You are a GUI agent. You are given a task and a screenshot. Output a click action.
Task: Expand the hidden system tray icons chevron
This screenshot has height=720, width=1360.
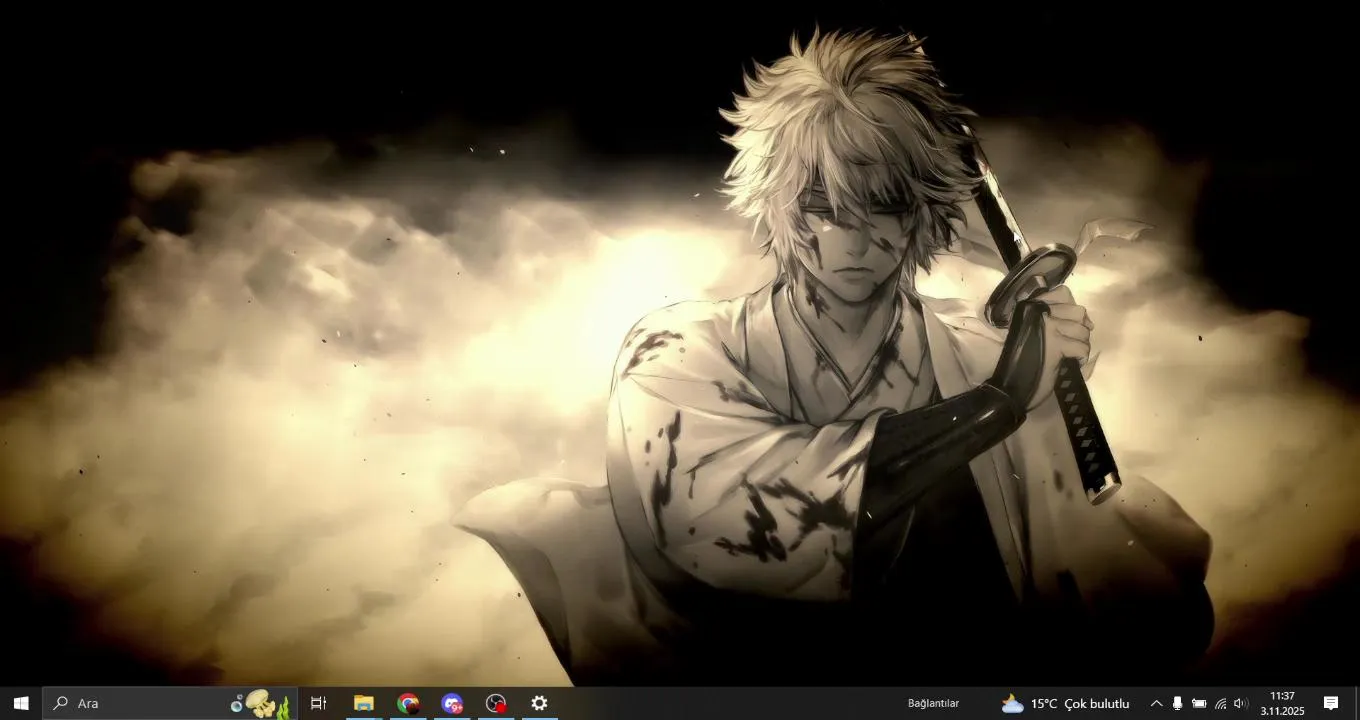(x=1157, y=703)
